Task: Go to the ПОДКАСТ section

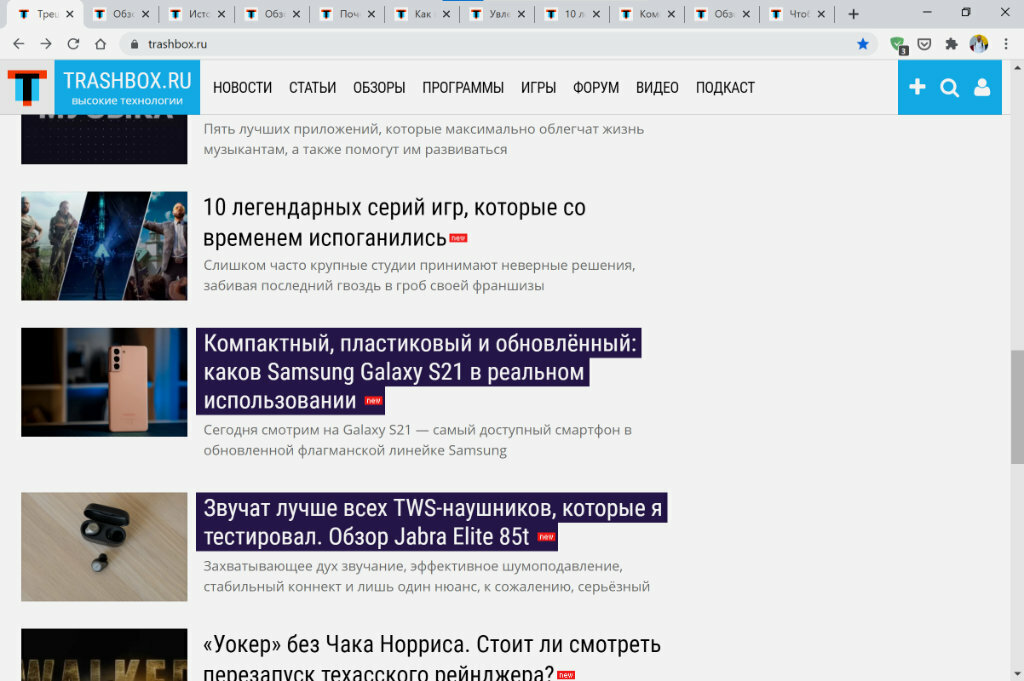Action: pos(725,87)
